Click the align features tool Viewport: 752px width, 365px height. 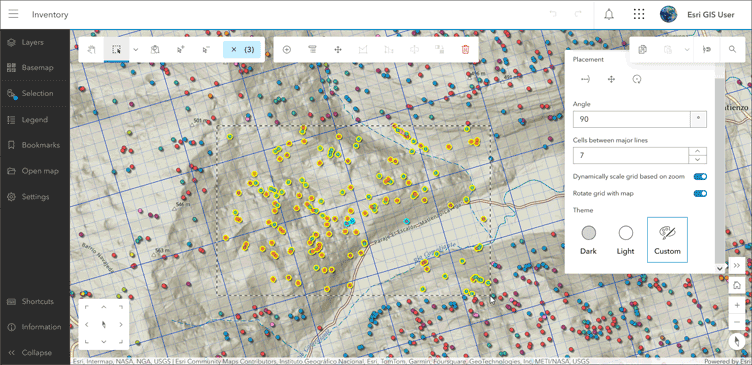(x=388, y=49)
